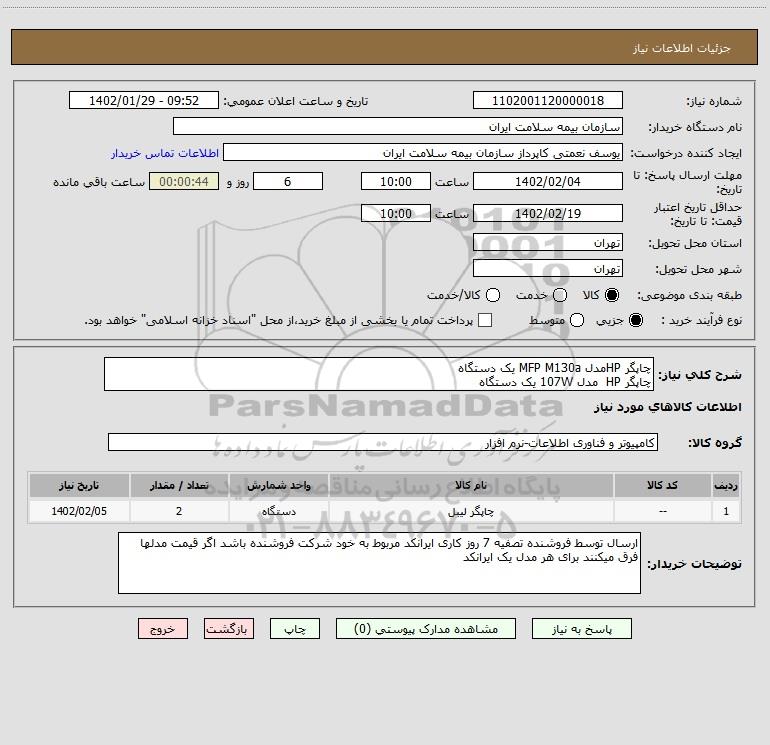Click the request creator field یوسف نعمتی
Image resolution: width=770 pixels, height=745 pixels.
click(423, 153)
